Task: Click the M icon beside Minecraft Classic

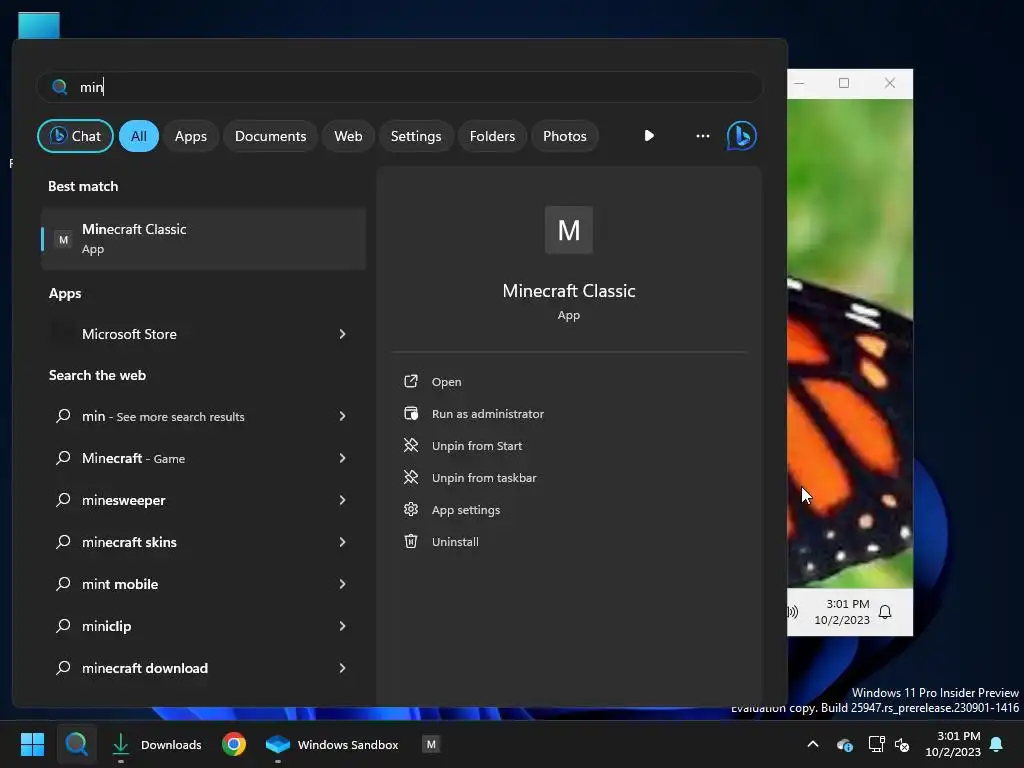Action: [63, 240]
